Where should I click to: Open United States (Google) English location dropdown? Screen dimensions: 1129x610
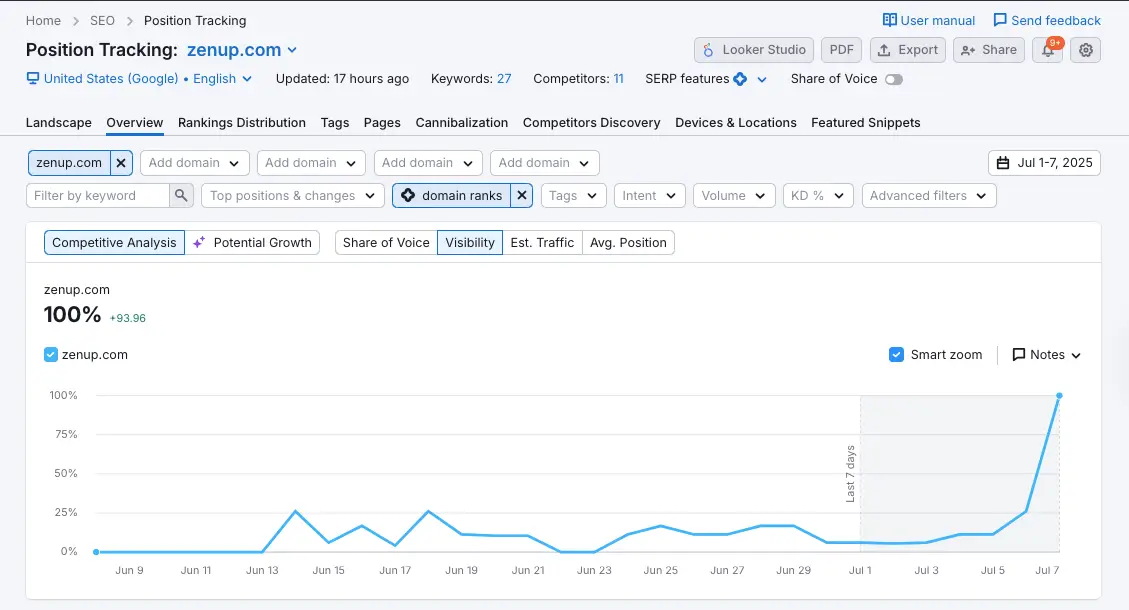coord(140,79)
